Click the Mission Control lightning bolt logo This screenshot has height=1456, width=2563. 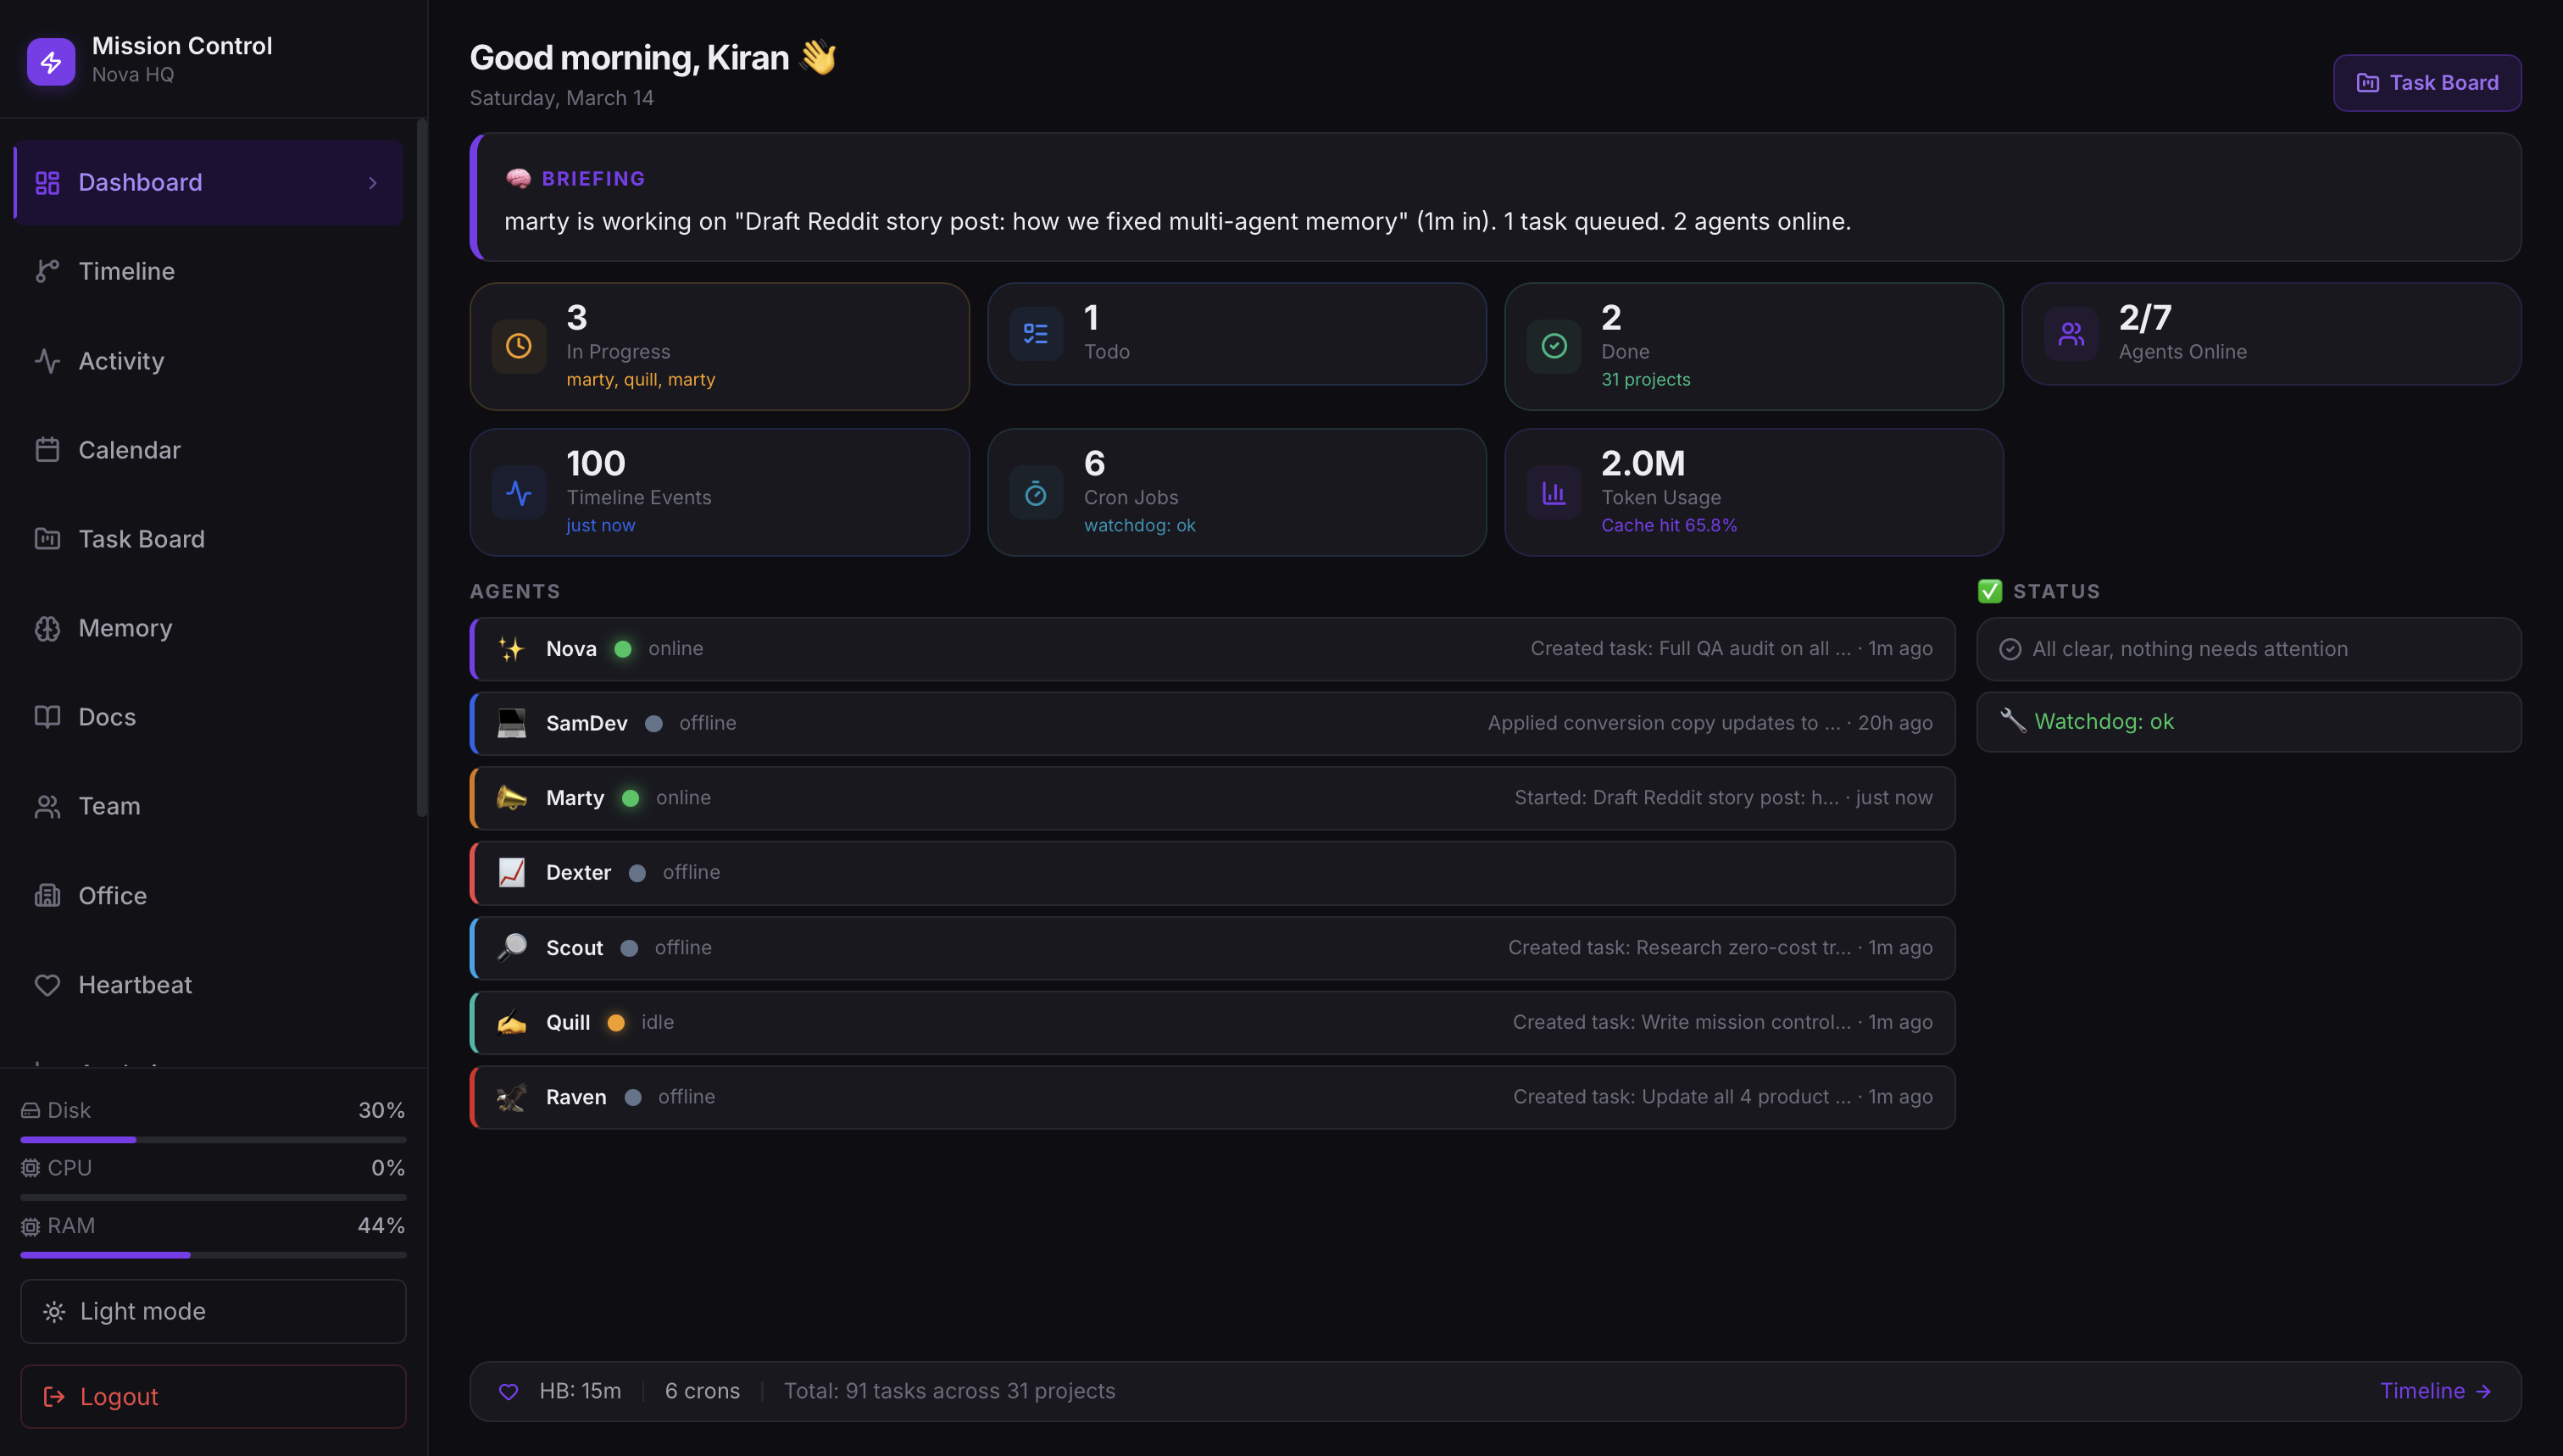point(51,61)
